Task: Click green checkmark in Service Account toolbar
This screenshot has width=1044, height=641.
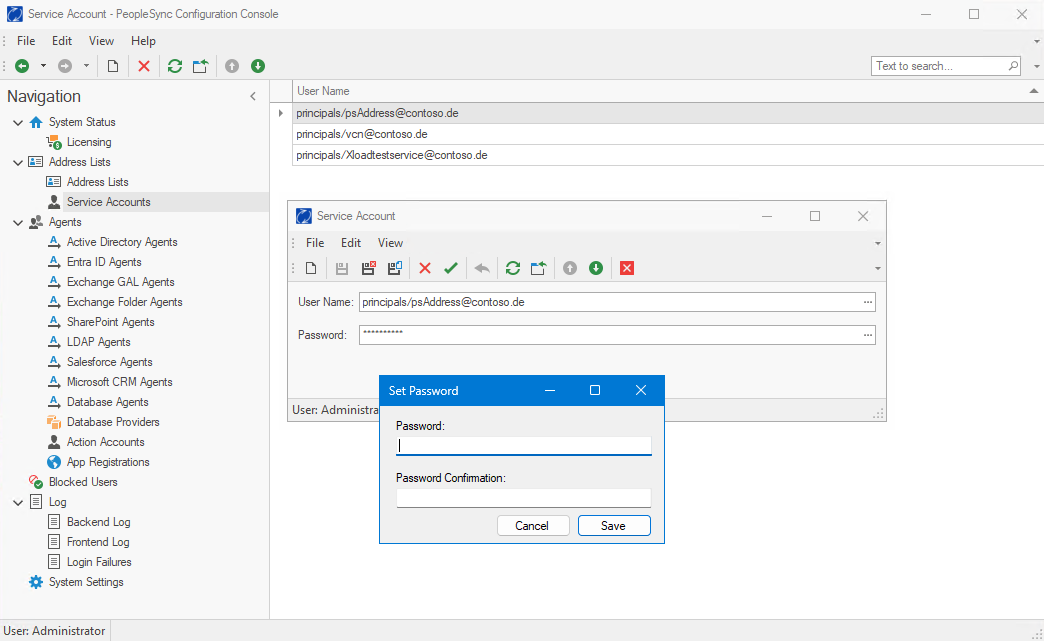Action: pos(451,268)
